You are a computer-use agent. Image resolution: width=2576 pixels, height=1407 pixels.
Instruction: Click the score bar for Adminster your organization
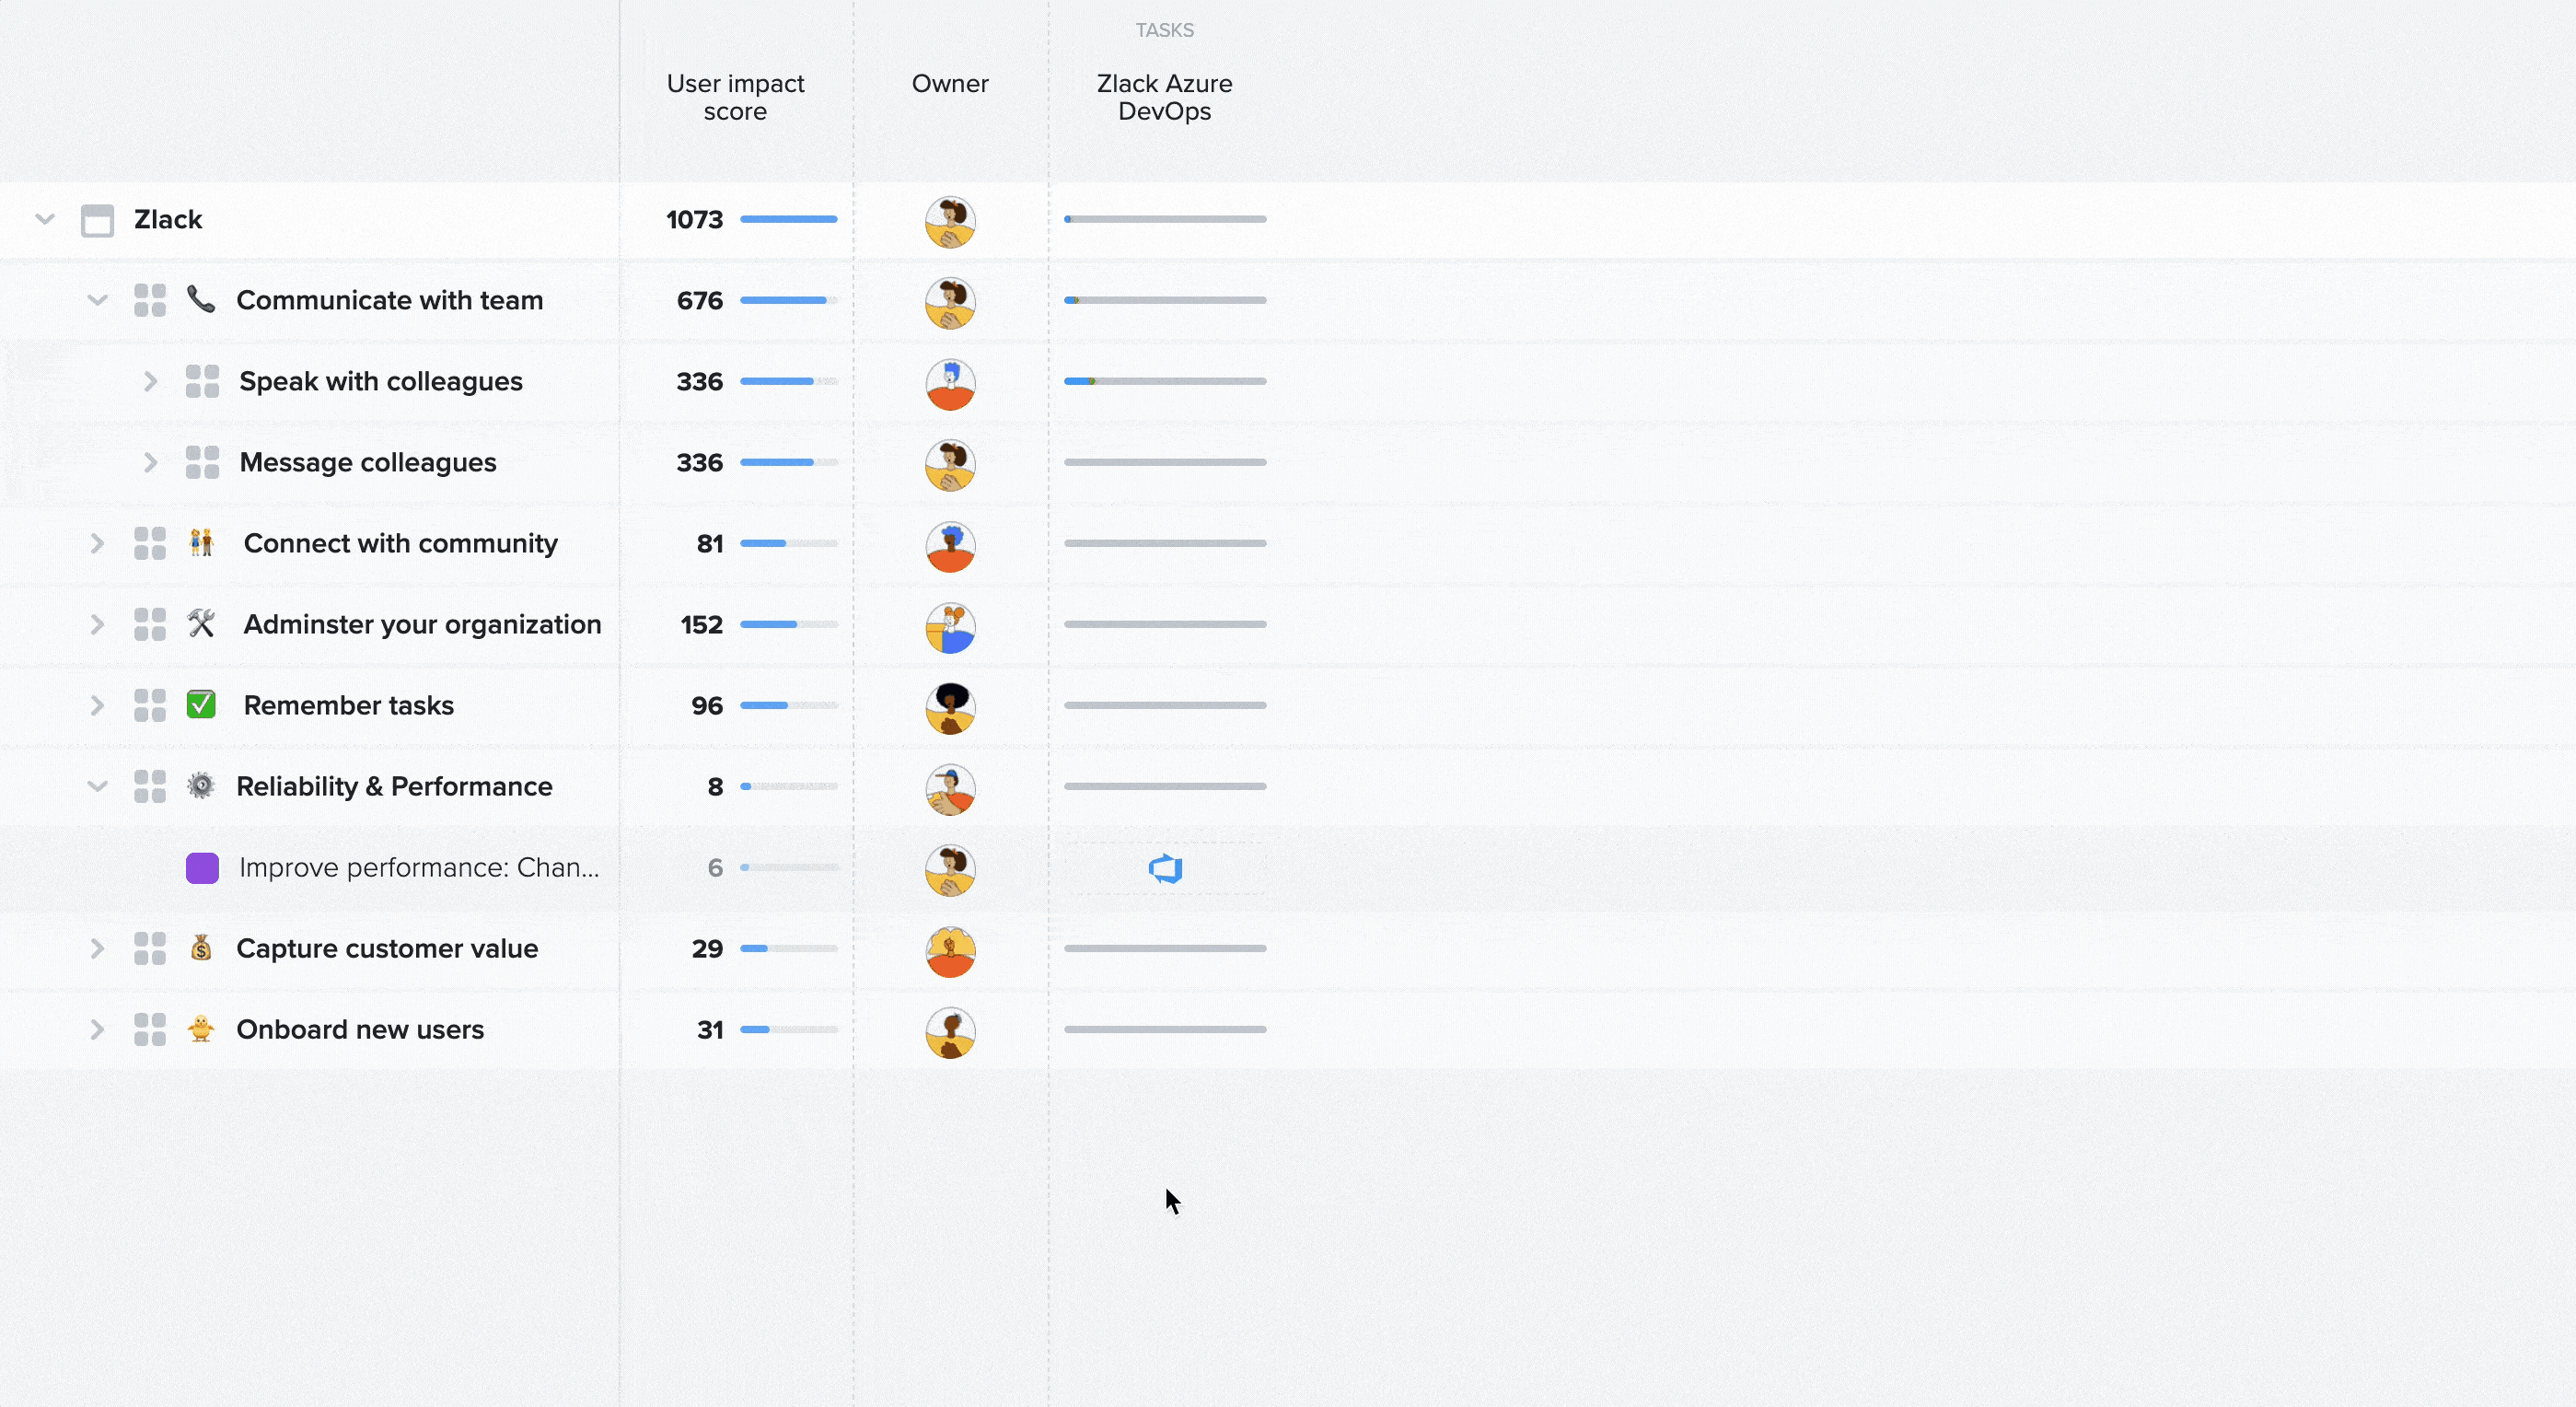coord(789,624)
